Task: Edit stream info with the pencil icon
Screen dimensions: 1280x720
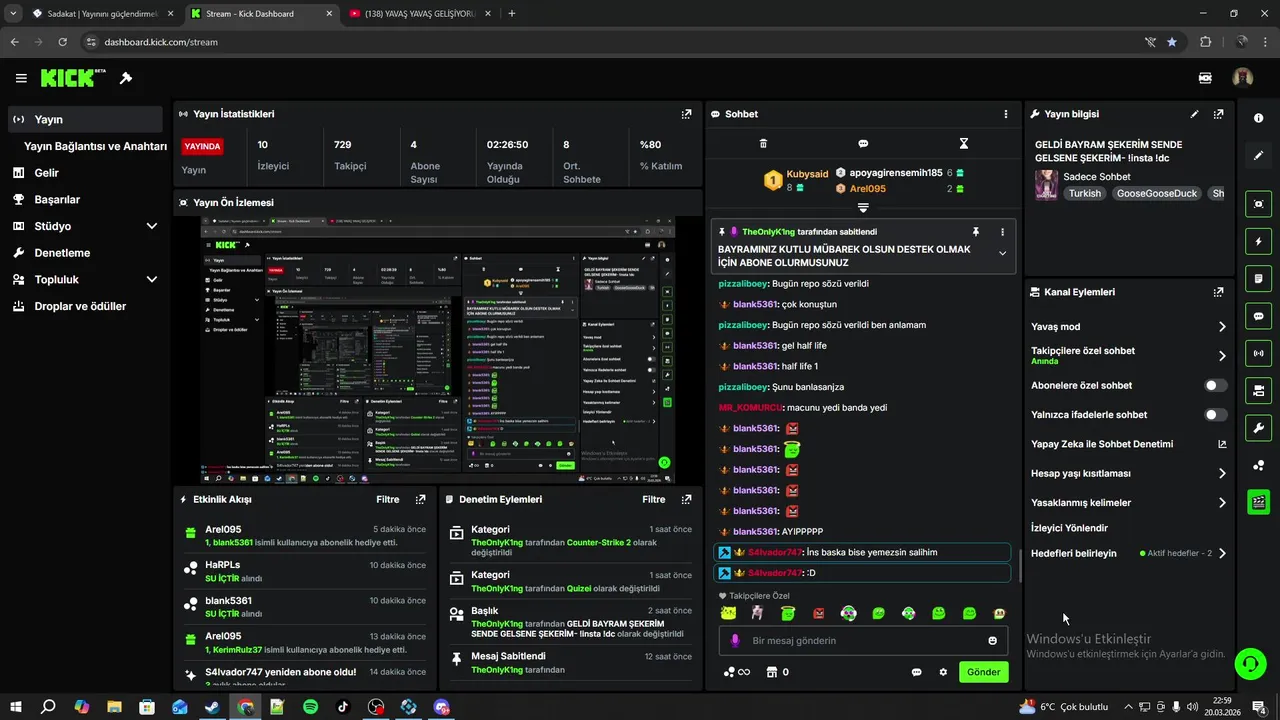Action: click(x=1194, y=114)
